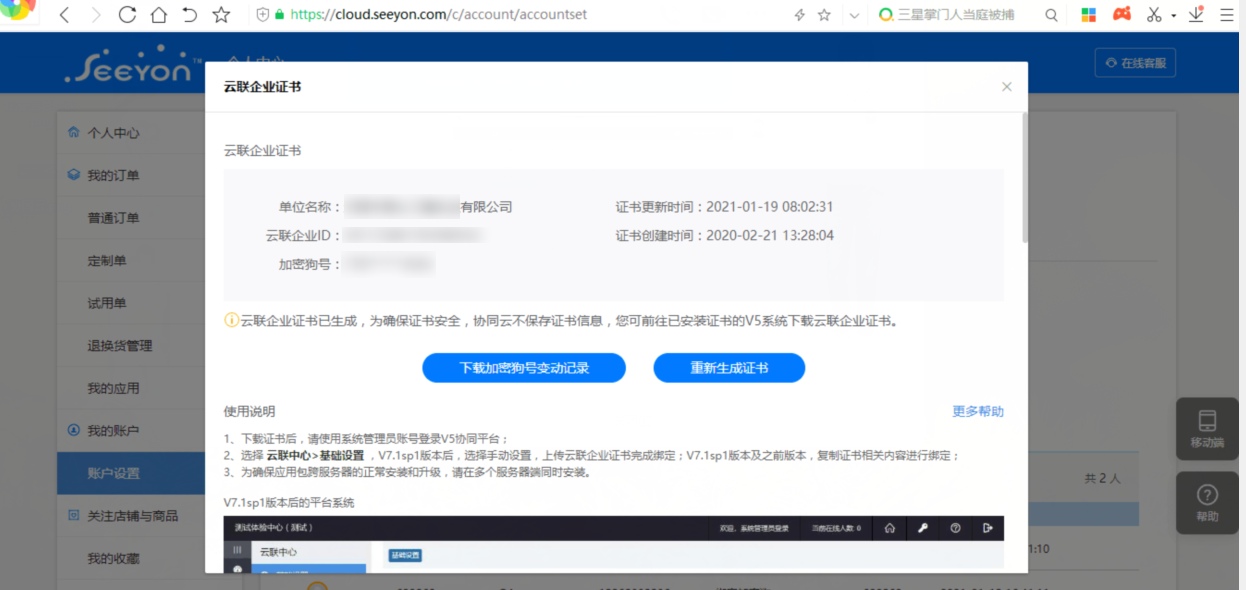Screen dimensions: 1246x590
Task: Click the browser back arrow
Action: point(64,15)
